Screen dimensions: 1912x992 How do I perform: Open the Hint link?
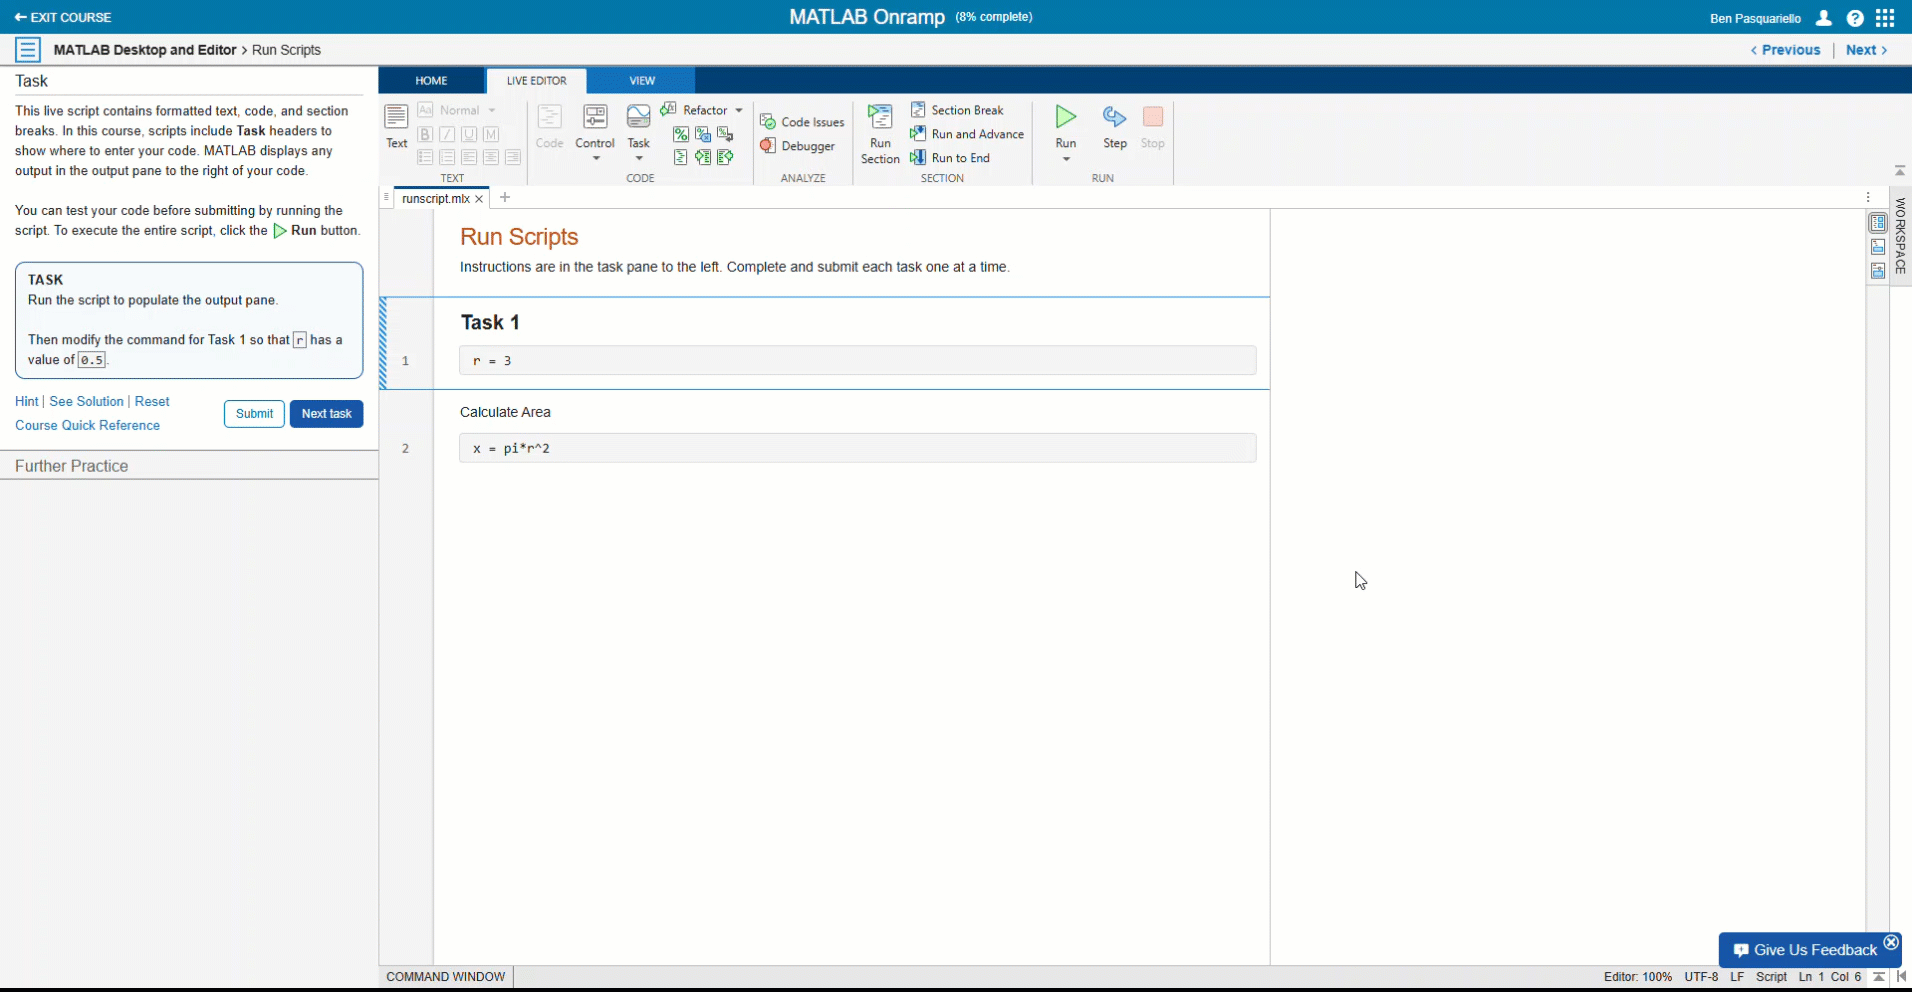click(26, 402)
